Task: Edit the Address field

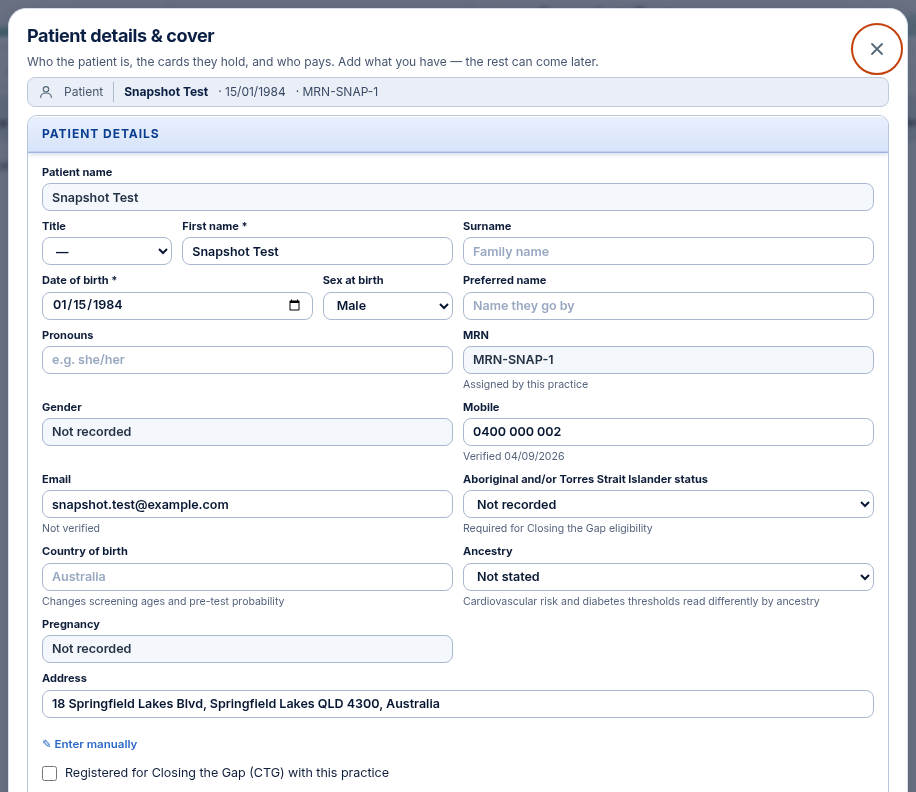Action: [458, 704]
